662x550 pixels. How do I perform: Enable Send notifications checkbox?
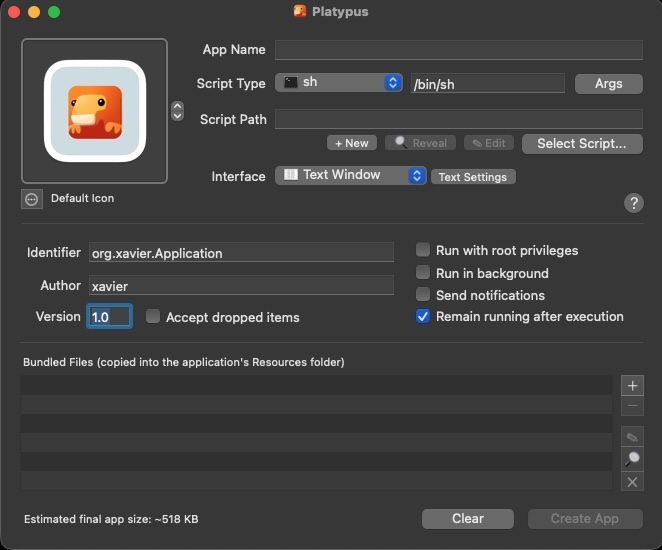[424, 295]
